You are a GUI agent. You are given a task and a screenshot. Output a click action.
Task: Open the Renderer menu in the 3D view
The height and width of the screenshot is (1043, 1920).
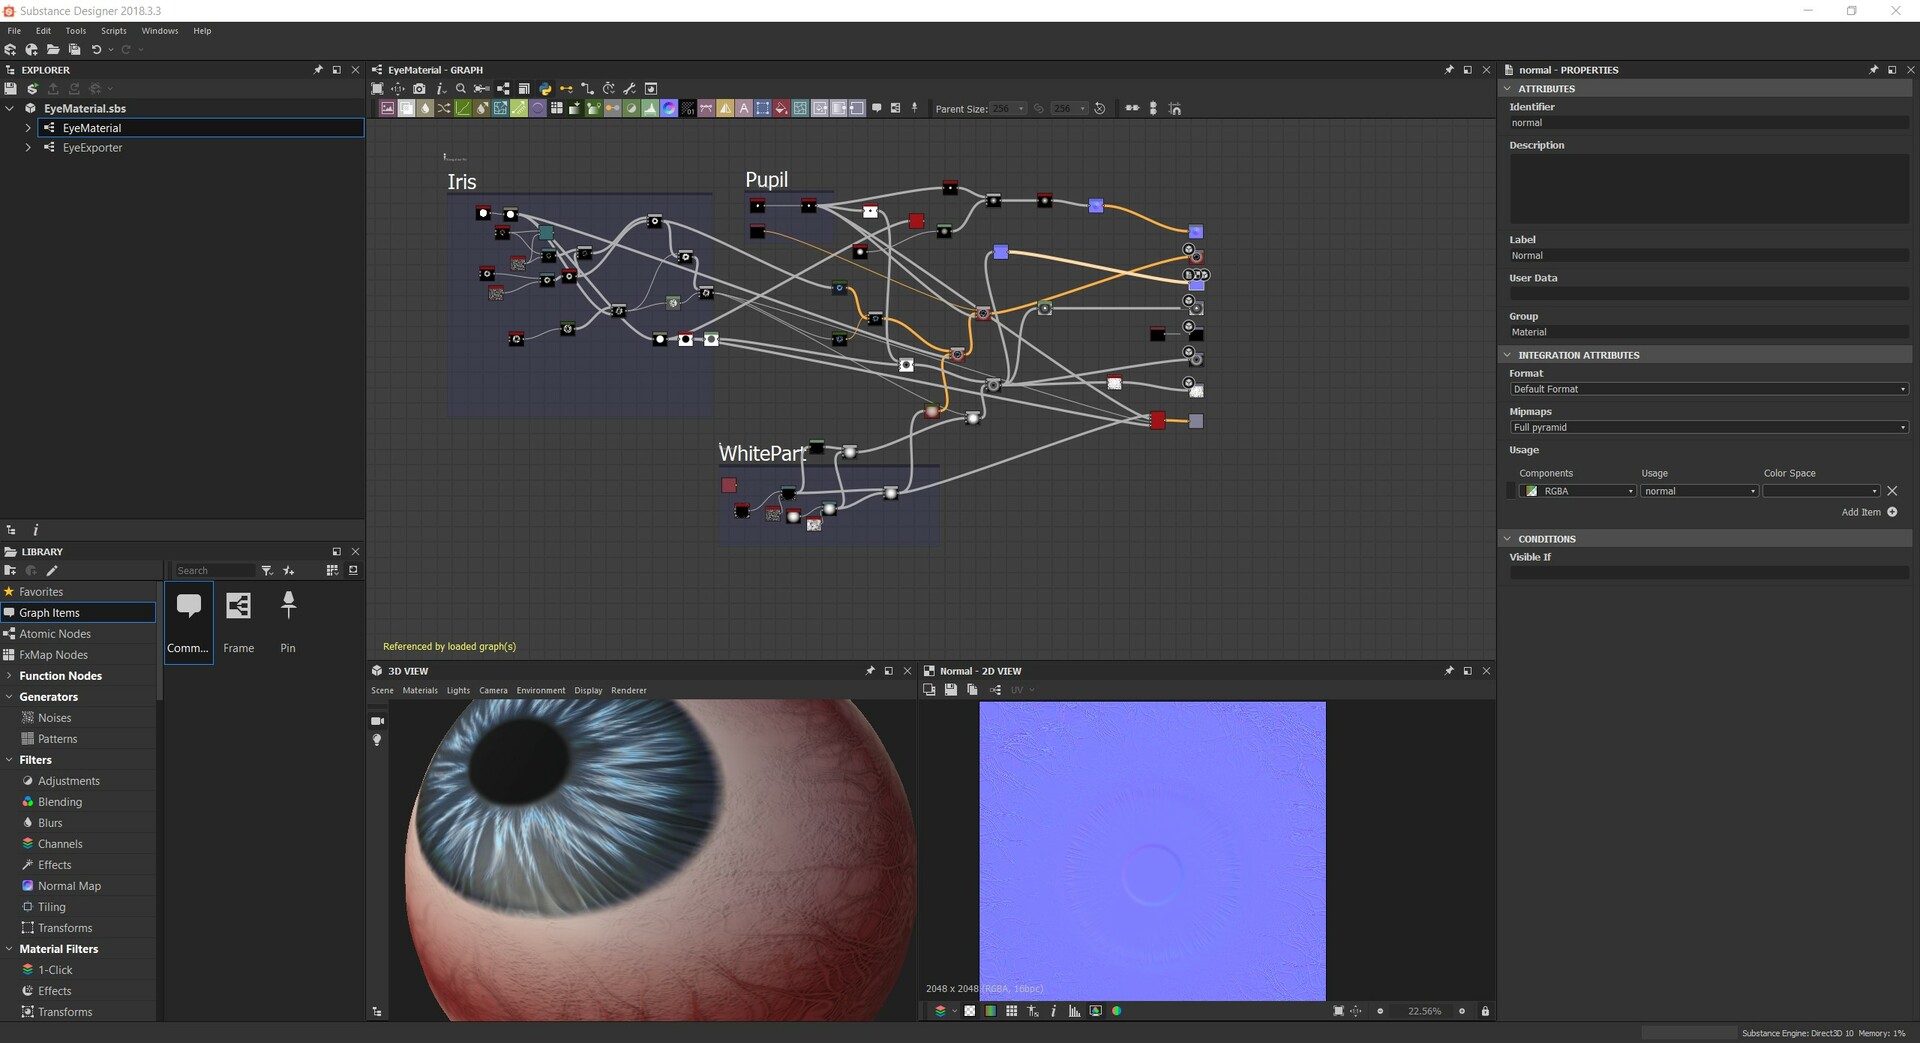[628, 690]
